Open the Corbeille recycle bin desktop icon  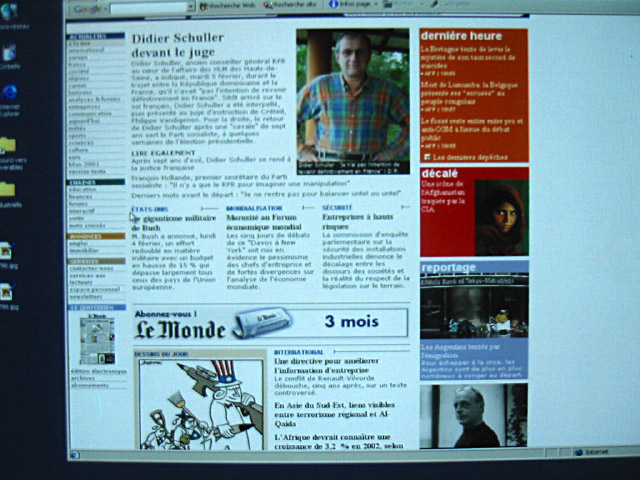point(9,53)
